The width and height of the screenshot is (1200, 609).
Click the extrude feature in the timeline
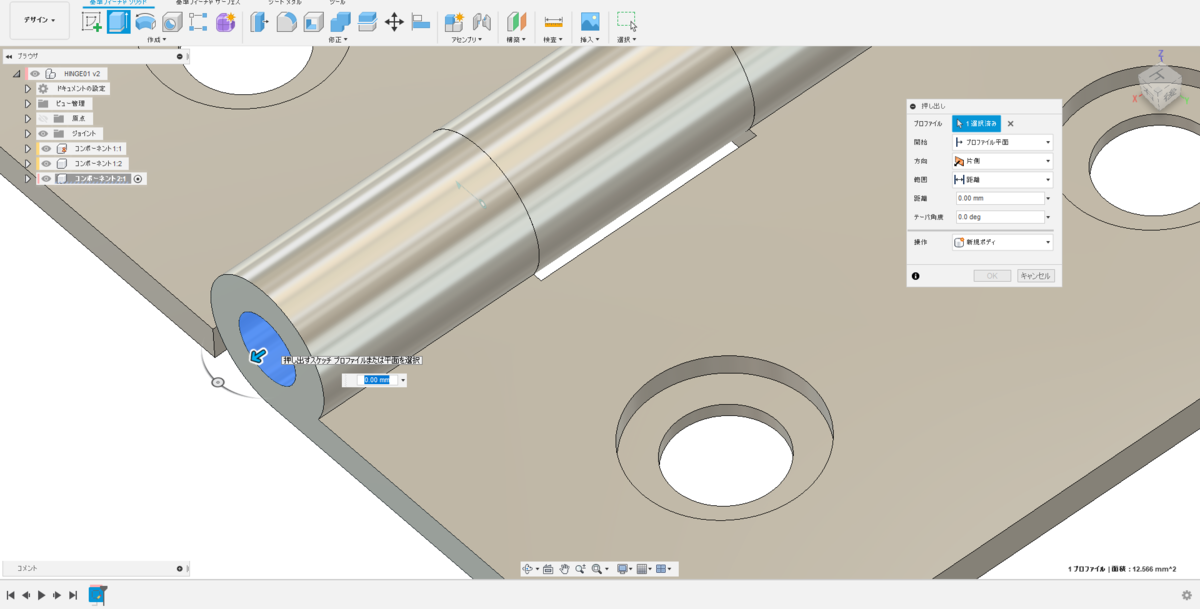tap(97, 595)
